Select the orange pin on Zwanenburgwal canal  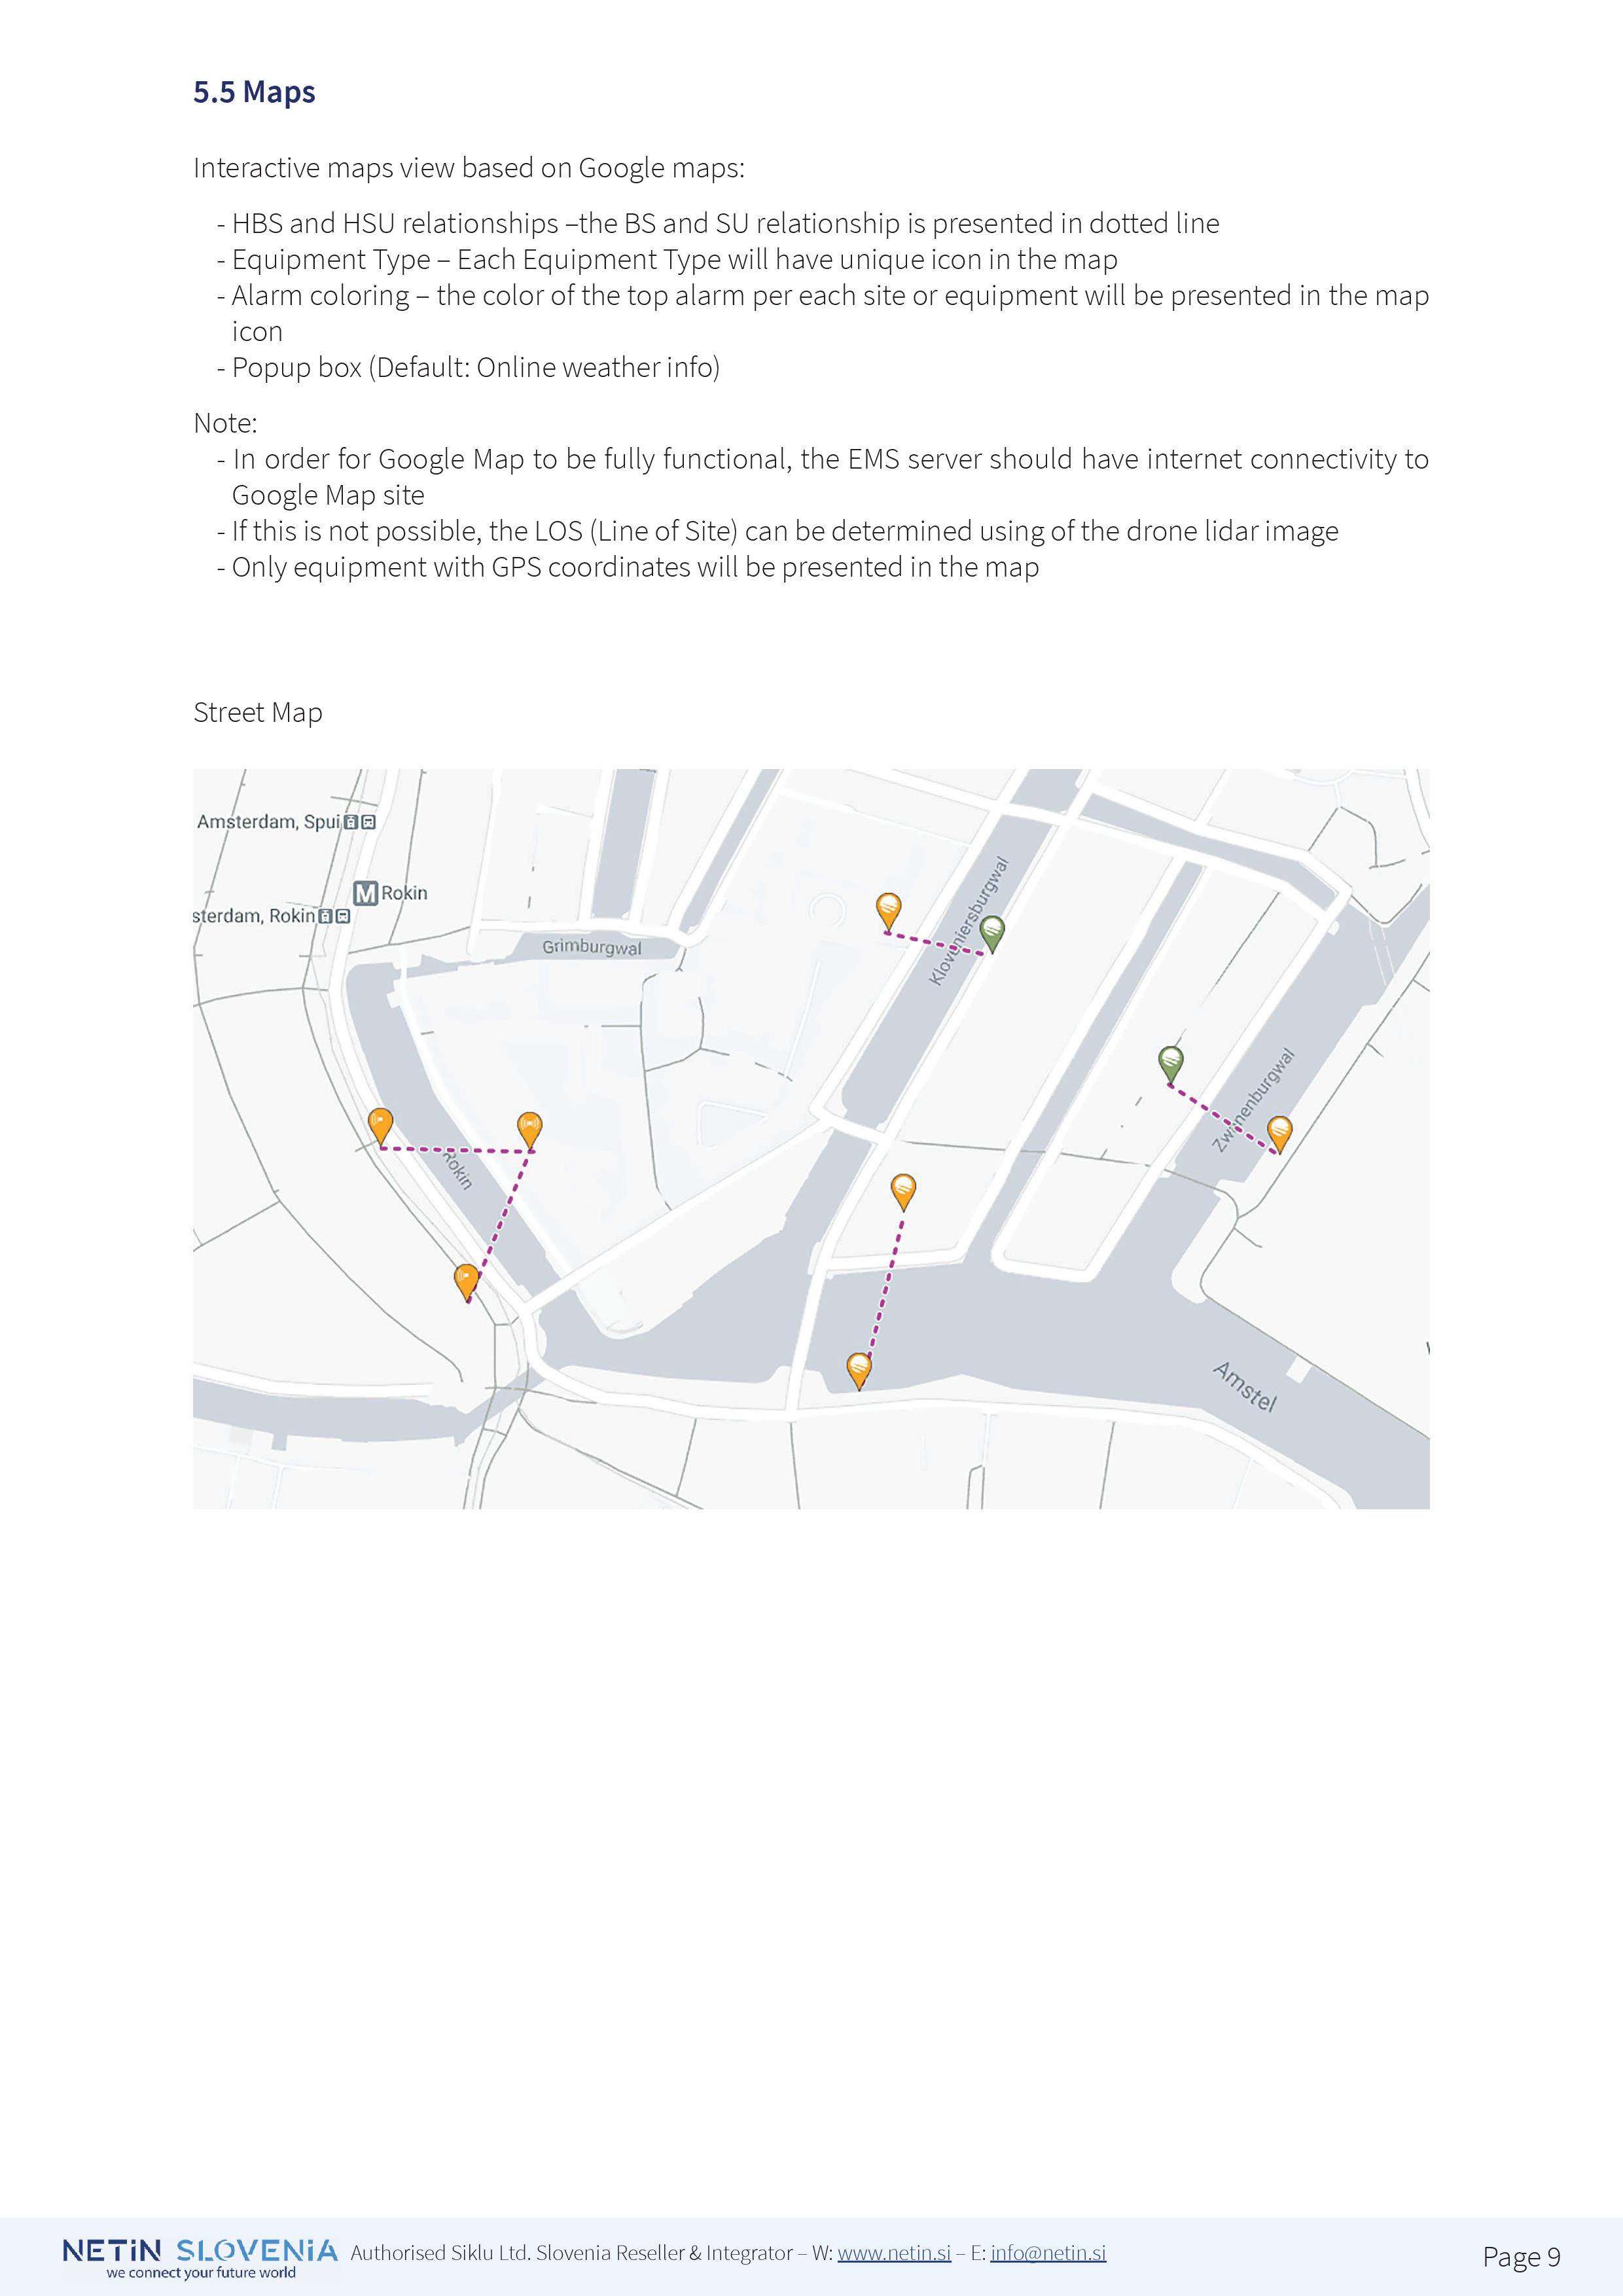(1279, 1132)
